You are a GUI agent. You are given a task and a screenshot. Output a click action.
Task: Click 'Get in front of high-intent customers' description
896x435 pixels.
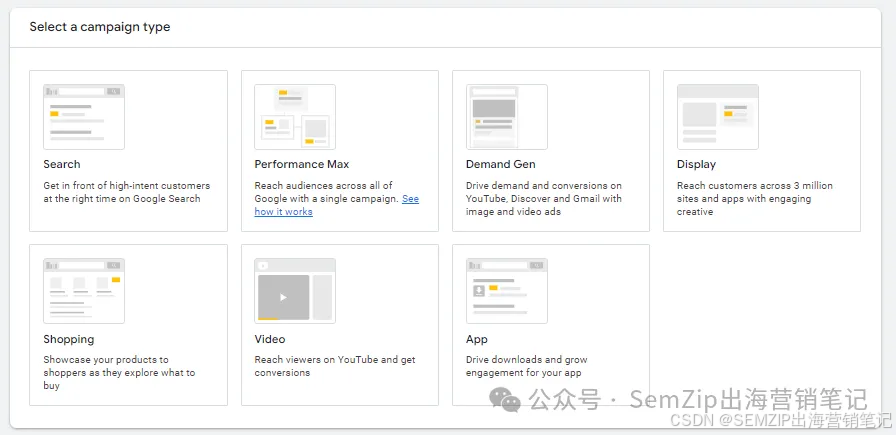click(127, 192)
